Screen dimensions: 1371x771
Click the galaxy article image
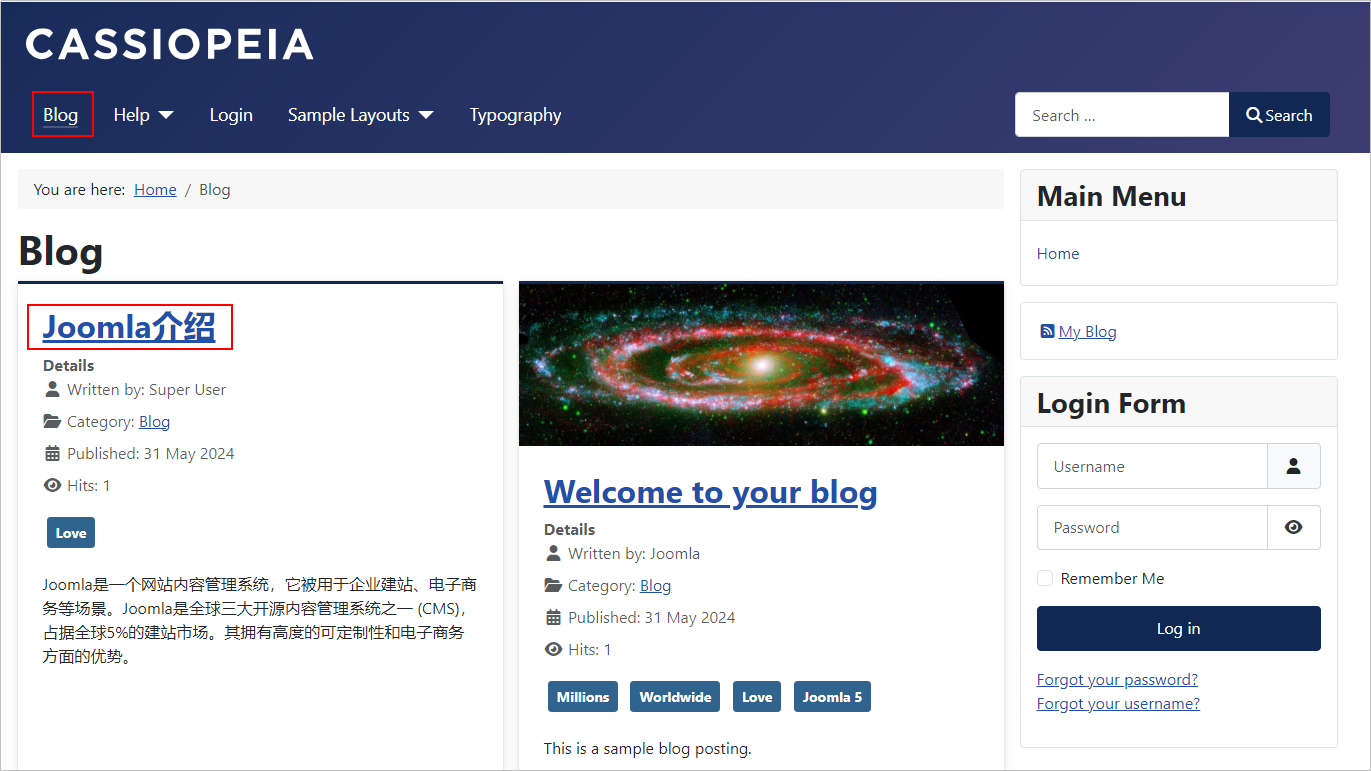[761, 364]
